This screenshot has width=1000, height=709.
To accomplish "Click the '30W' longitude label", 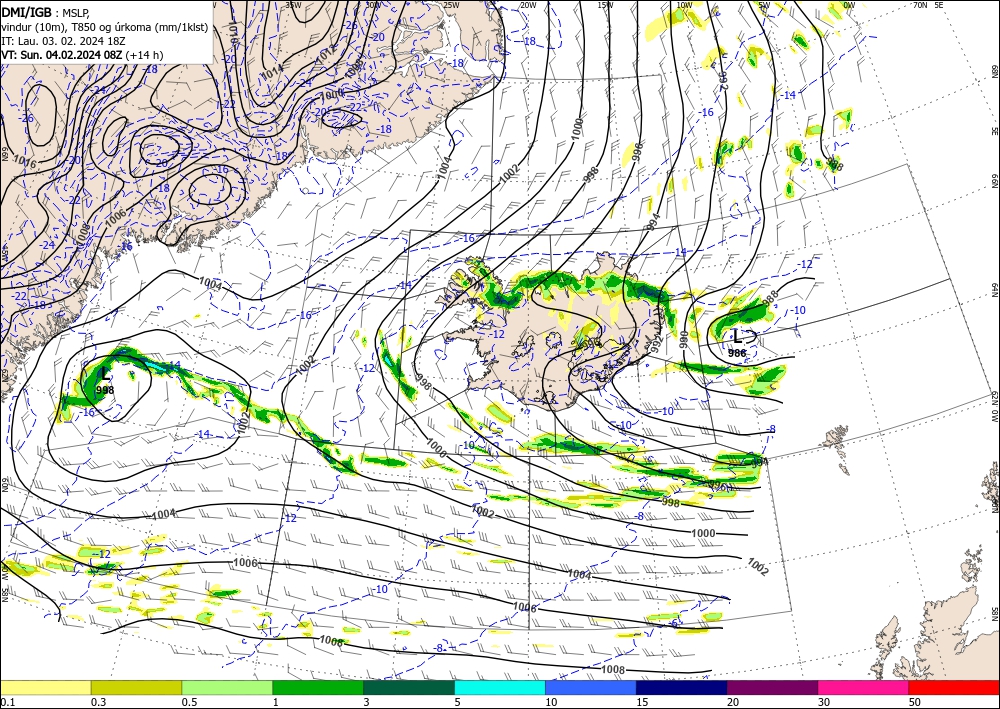I will pos(372,5).
